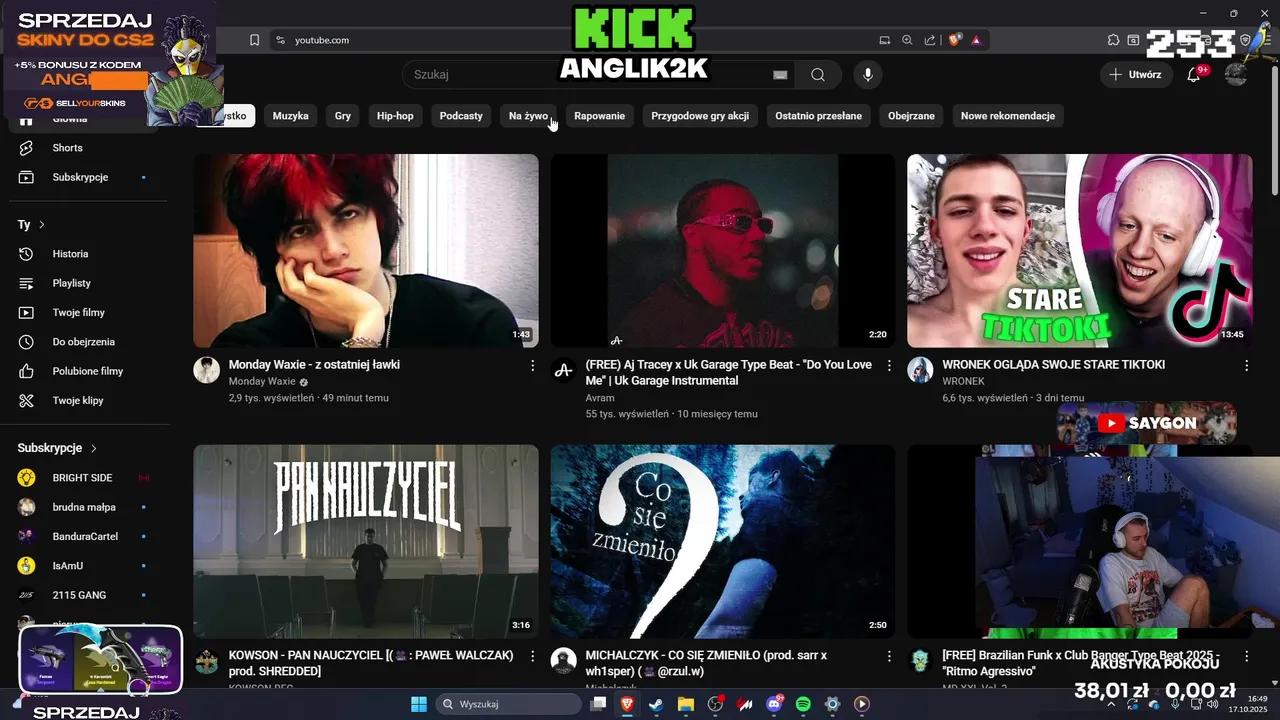Select the Na żywo filter chip

528,116
